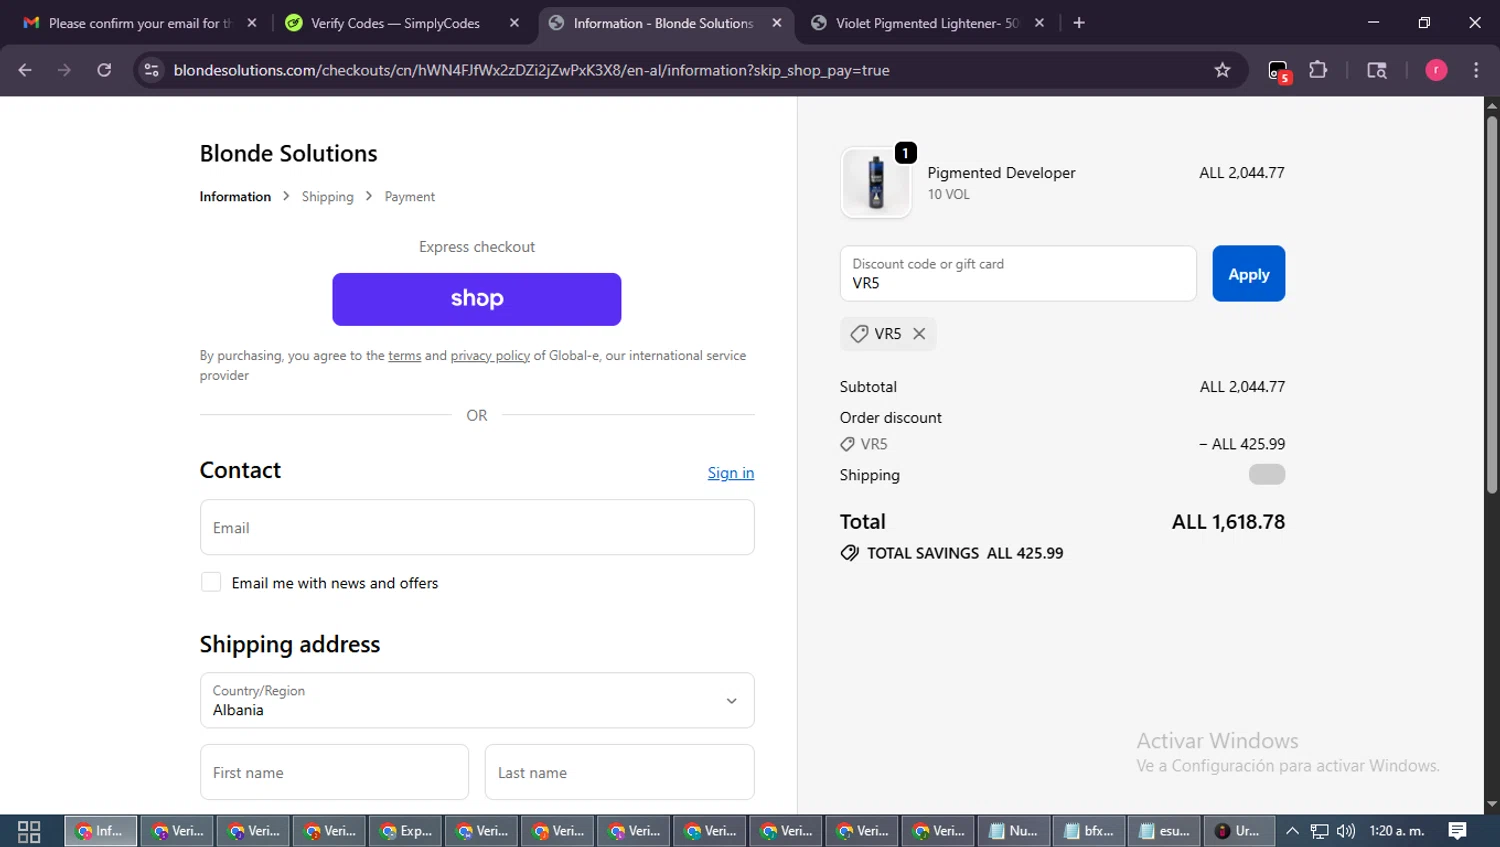The width and height of the screenshot is (1500, 847).
Task: Go to the Shipping breadcrumb step
Action: coord(328,197)
